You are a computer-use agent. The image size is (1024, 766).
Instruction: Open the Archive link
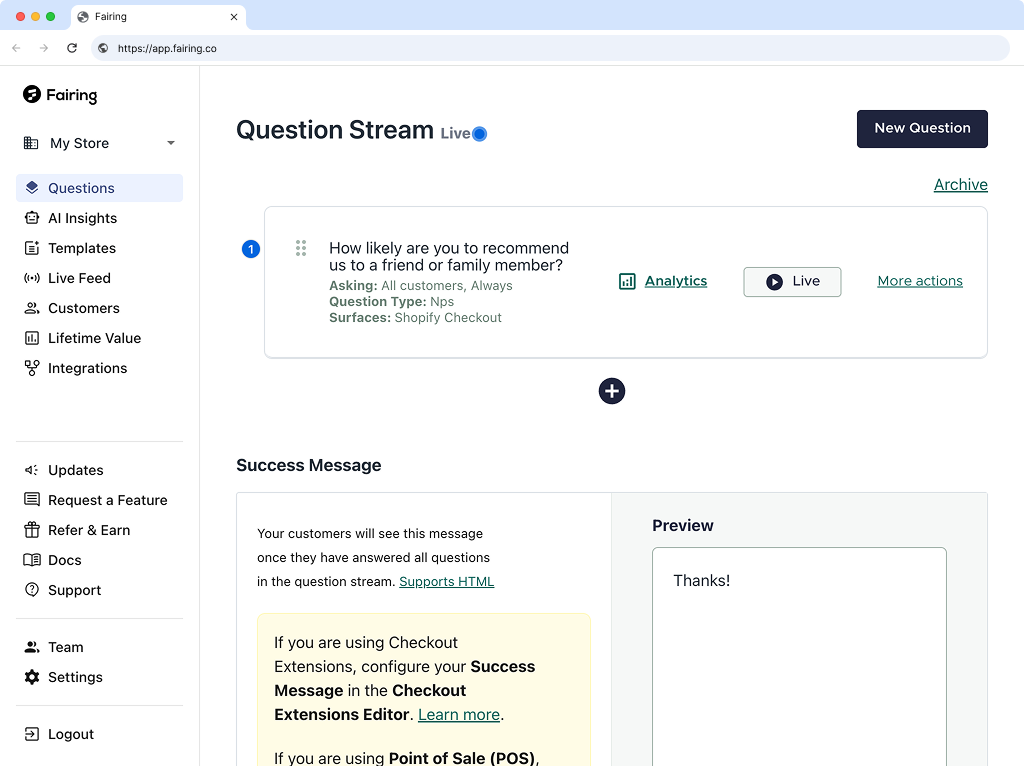pyautogui.click(x=960, y=185)
